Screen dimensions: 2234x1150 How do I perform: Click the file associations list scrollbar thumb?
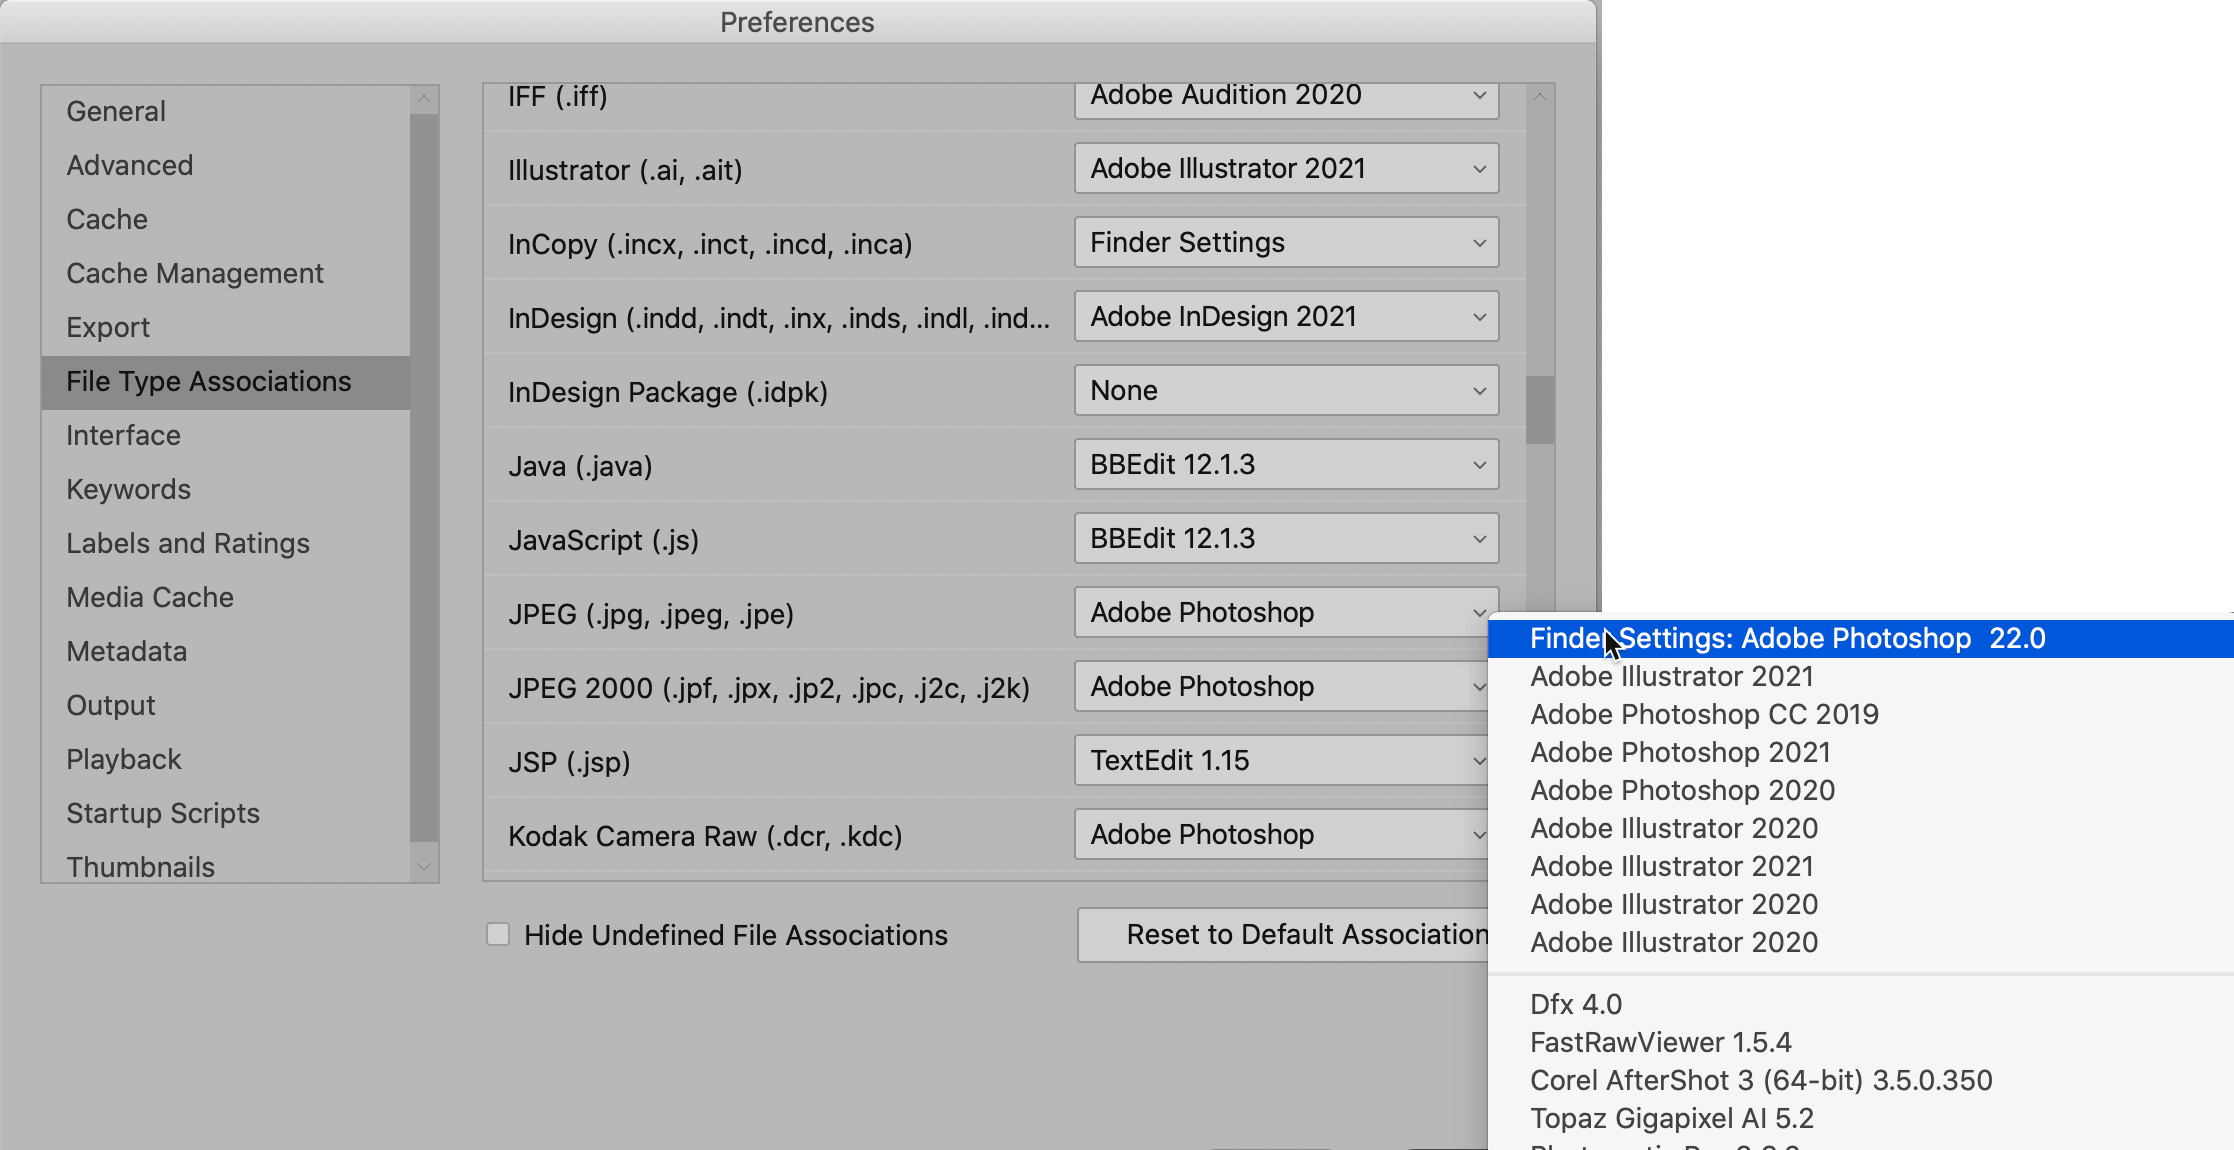coord(1540,410)
